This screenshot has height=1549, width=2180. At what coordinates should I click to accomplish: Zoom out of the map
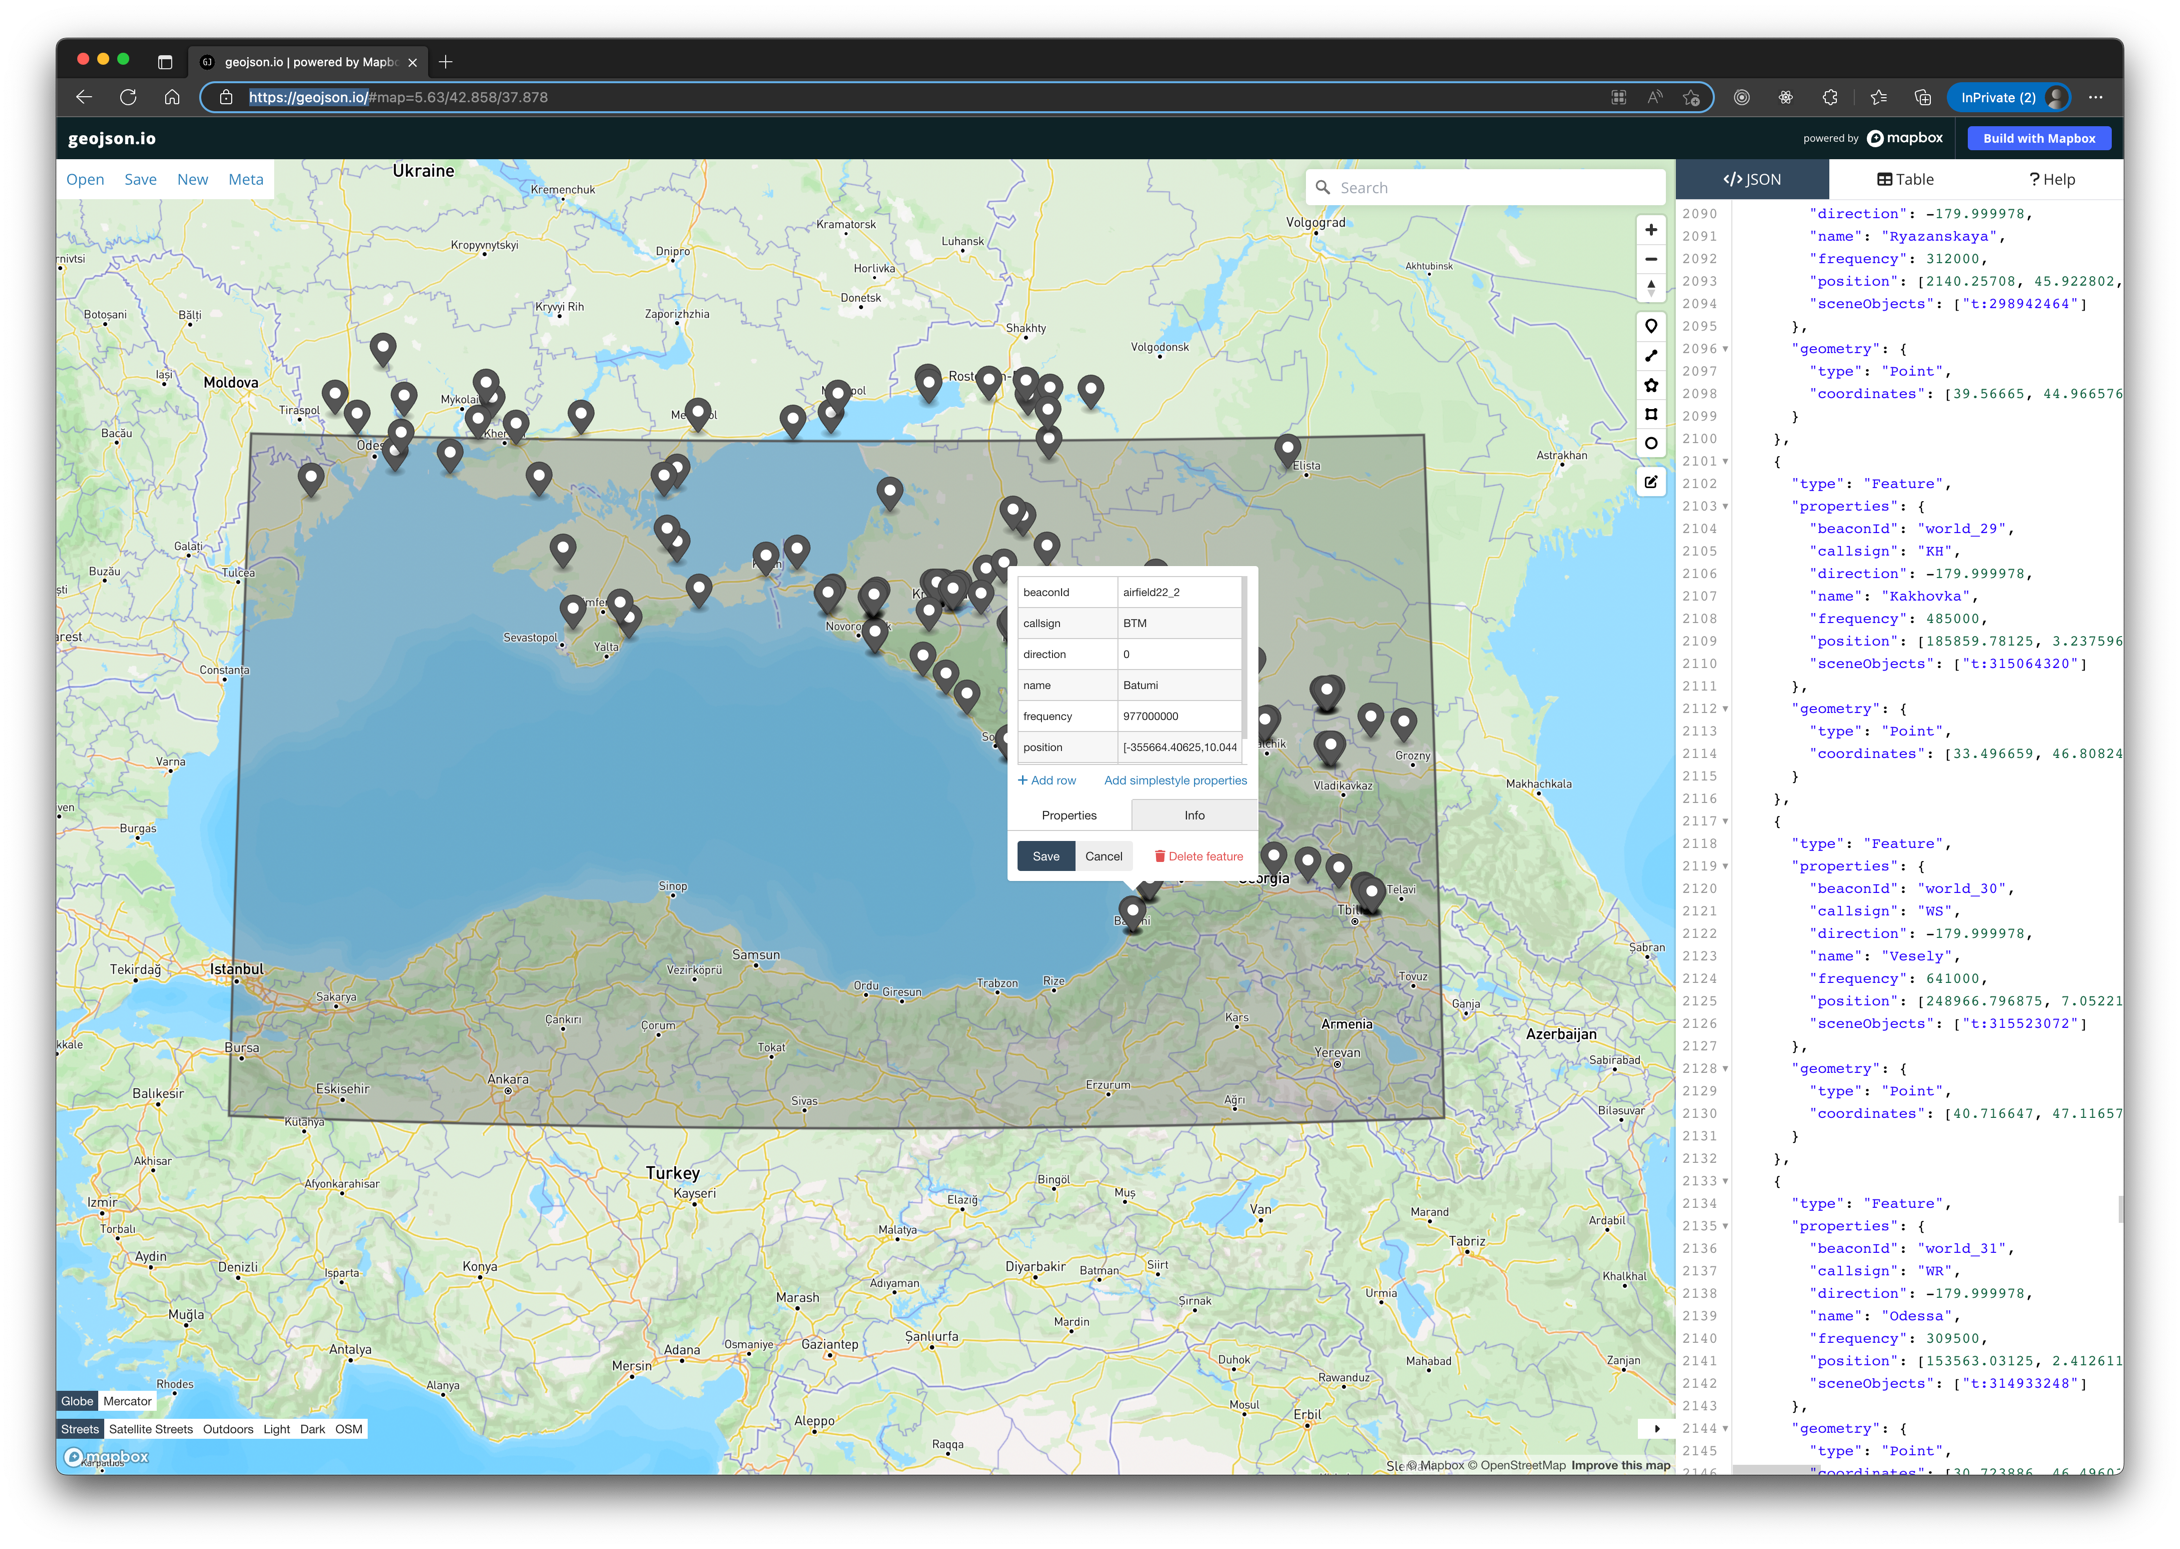point(1651,259)
